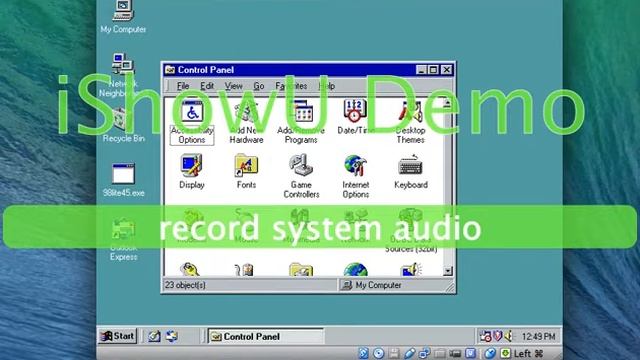Open Accessibility Options in Control Panel
Image resolution: width=640 pixels, height=360 pixels.
pyautogui.click(x=192, y=121)
